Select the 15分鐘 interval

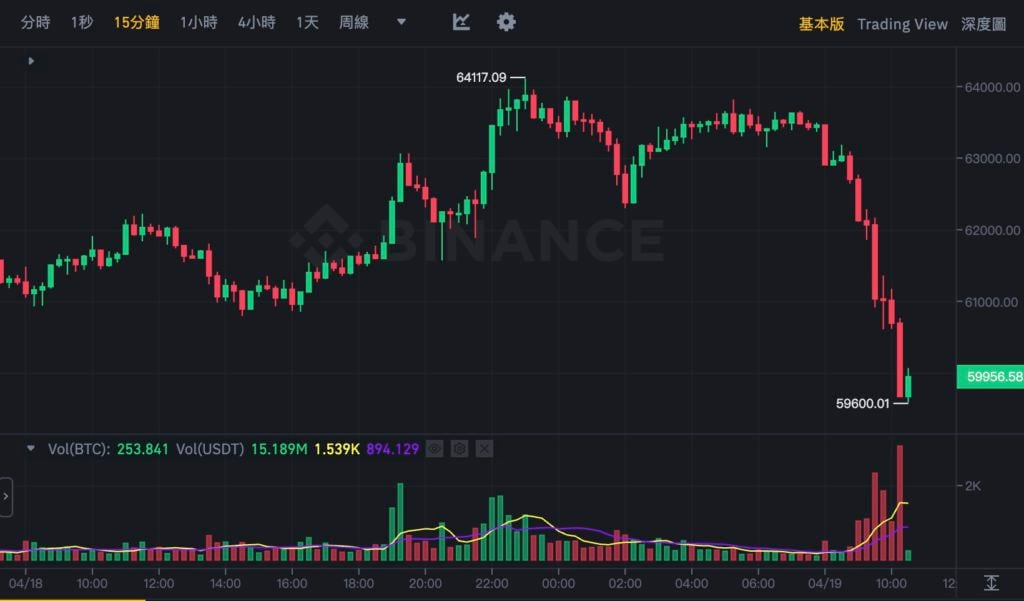136,22
